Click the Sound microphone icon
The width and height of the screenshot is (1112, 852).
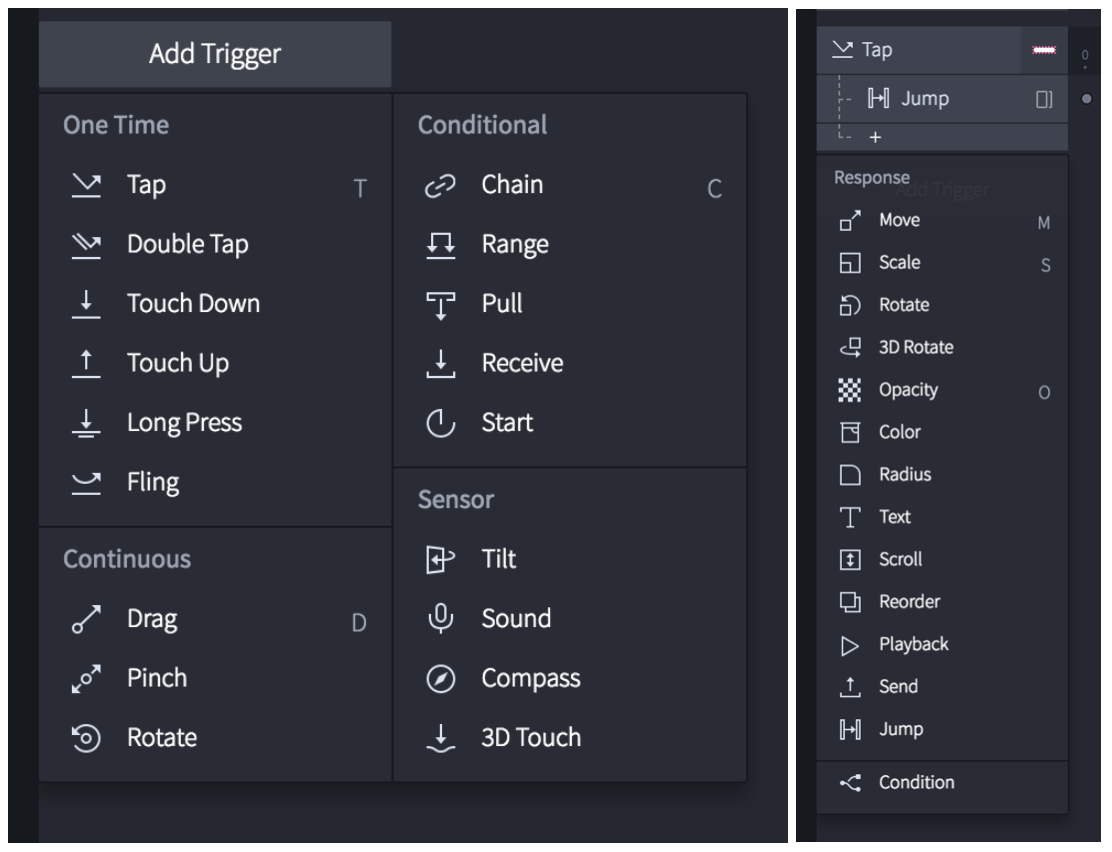[x=441, y=618]
